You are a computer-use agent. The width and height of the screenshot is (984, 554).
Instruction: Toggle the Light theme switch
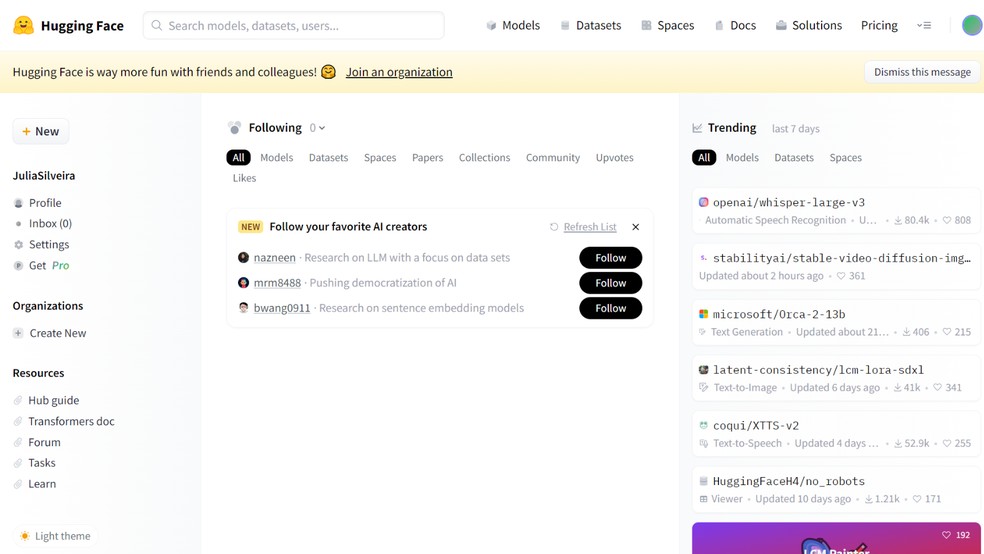click(25, 536)
